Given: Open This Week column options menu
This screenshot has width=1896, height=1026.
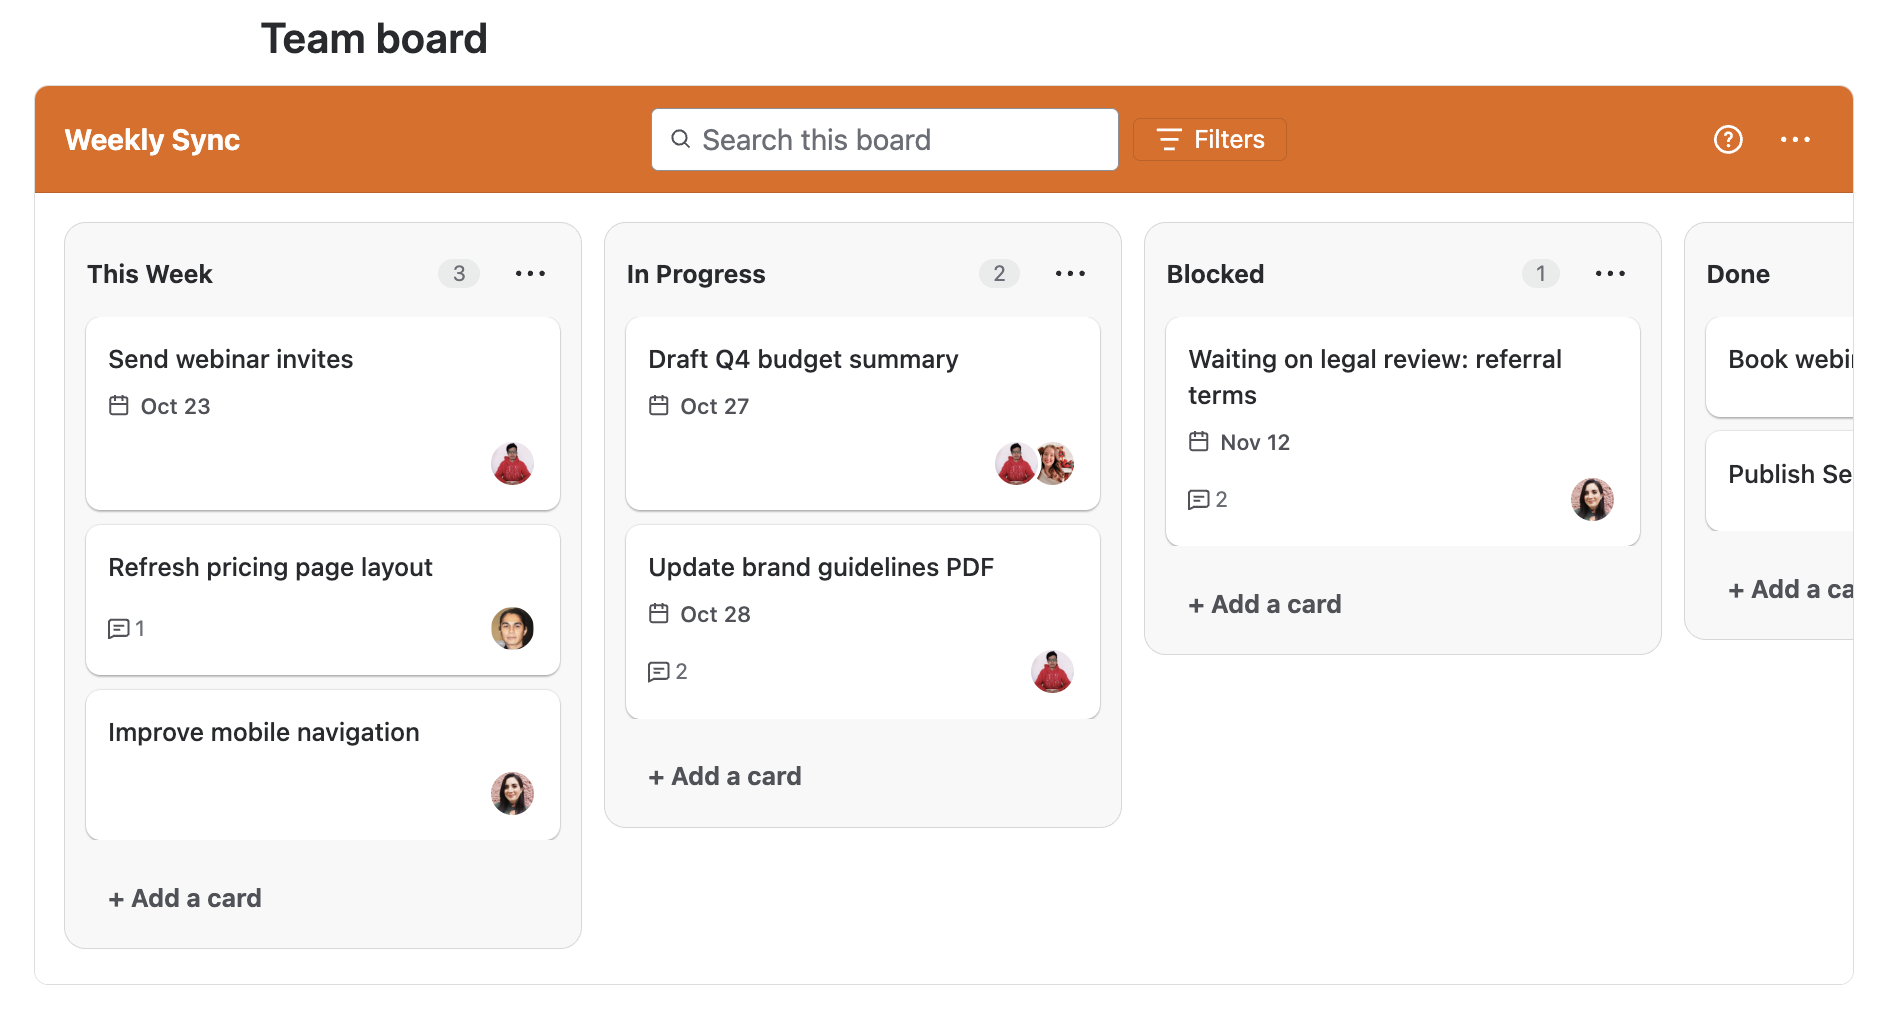Looking at the screenshot, I should [x=530, y=274].
